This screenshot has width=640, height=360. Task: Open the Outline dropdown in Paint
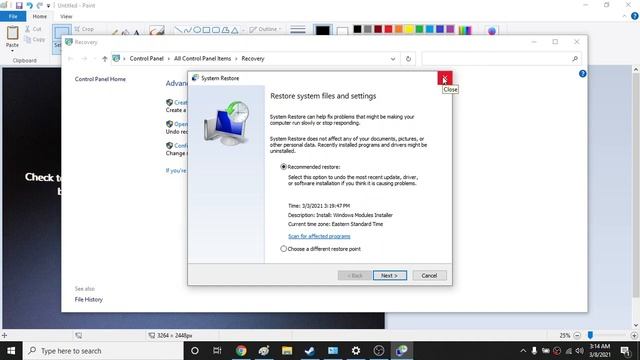265,29
